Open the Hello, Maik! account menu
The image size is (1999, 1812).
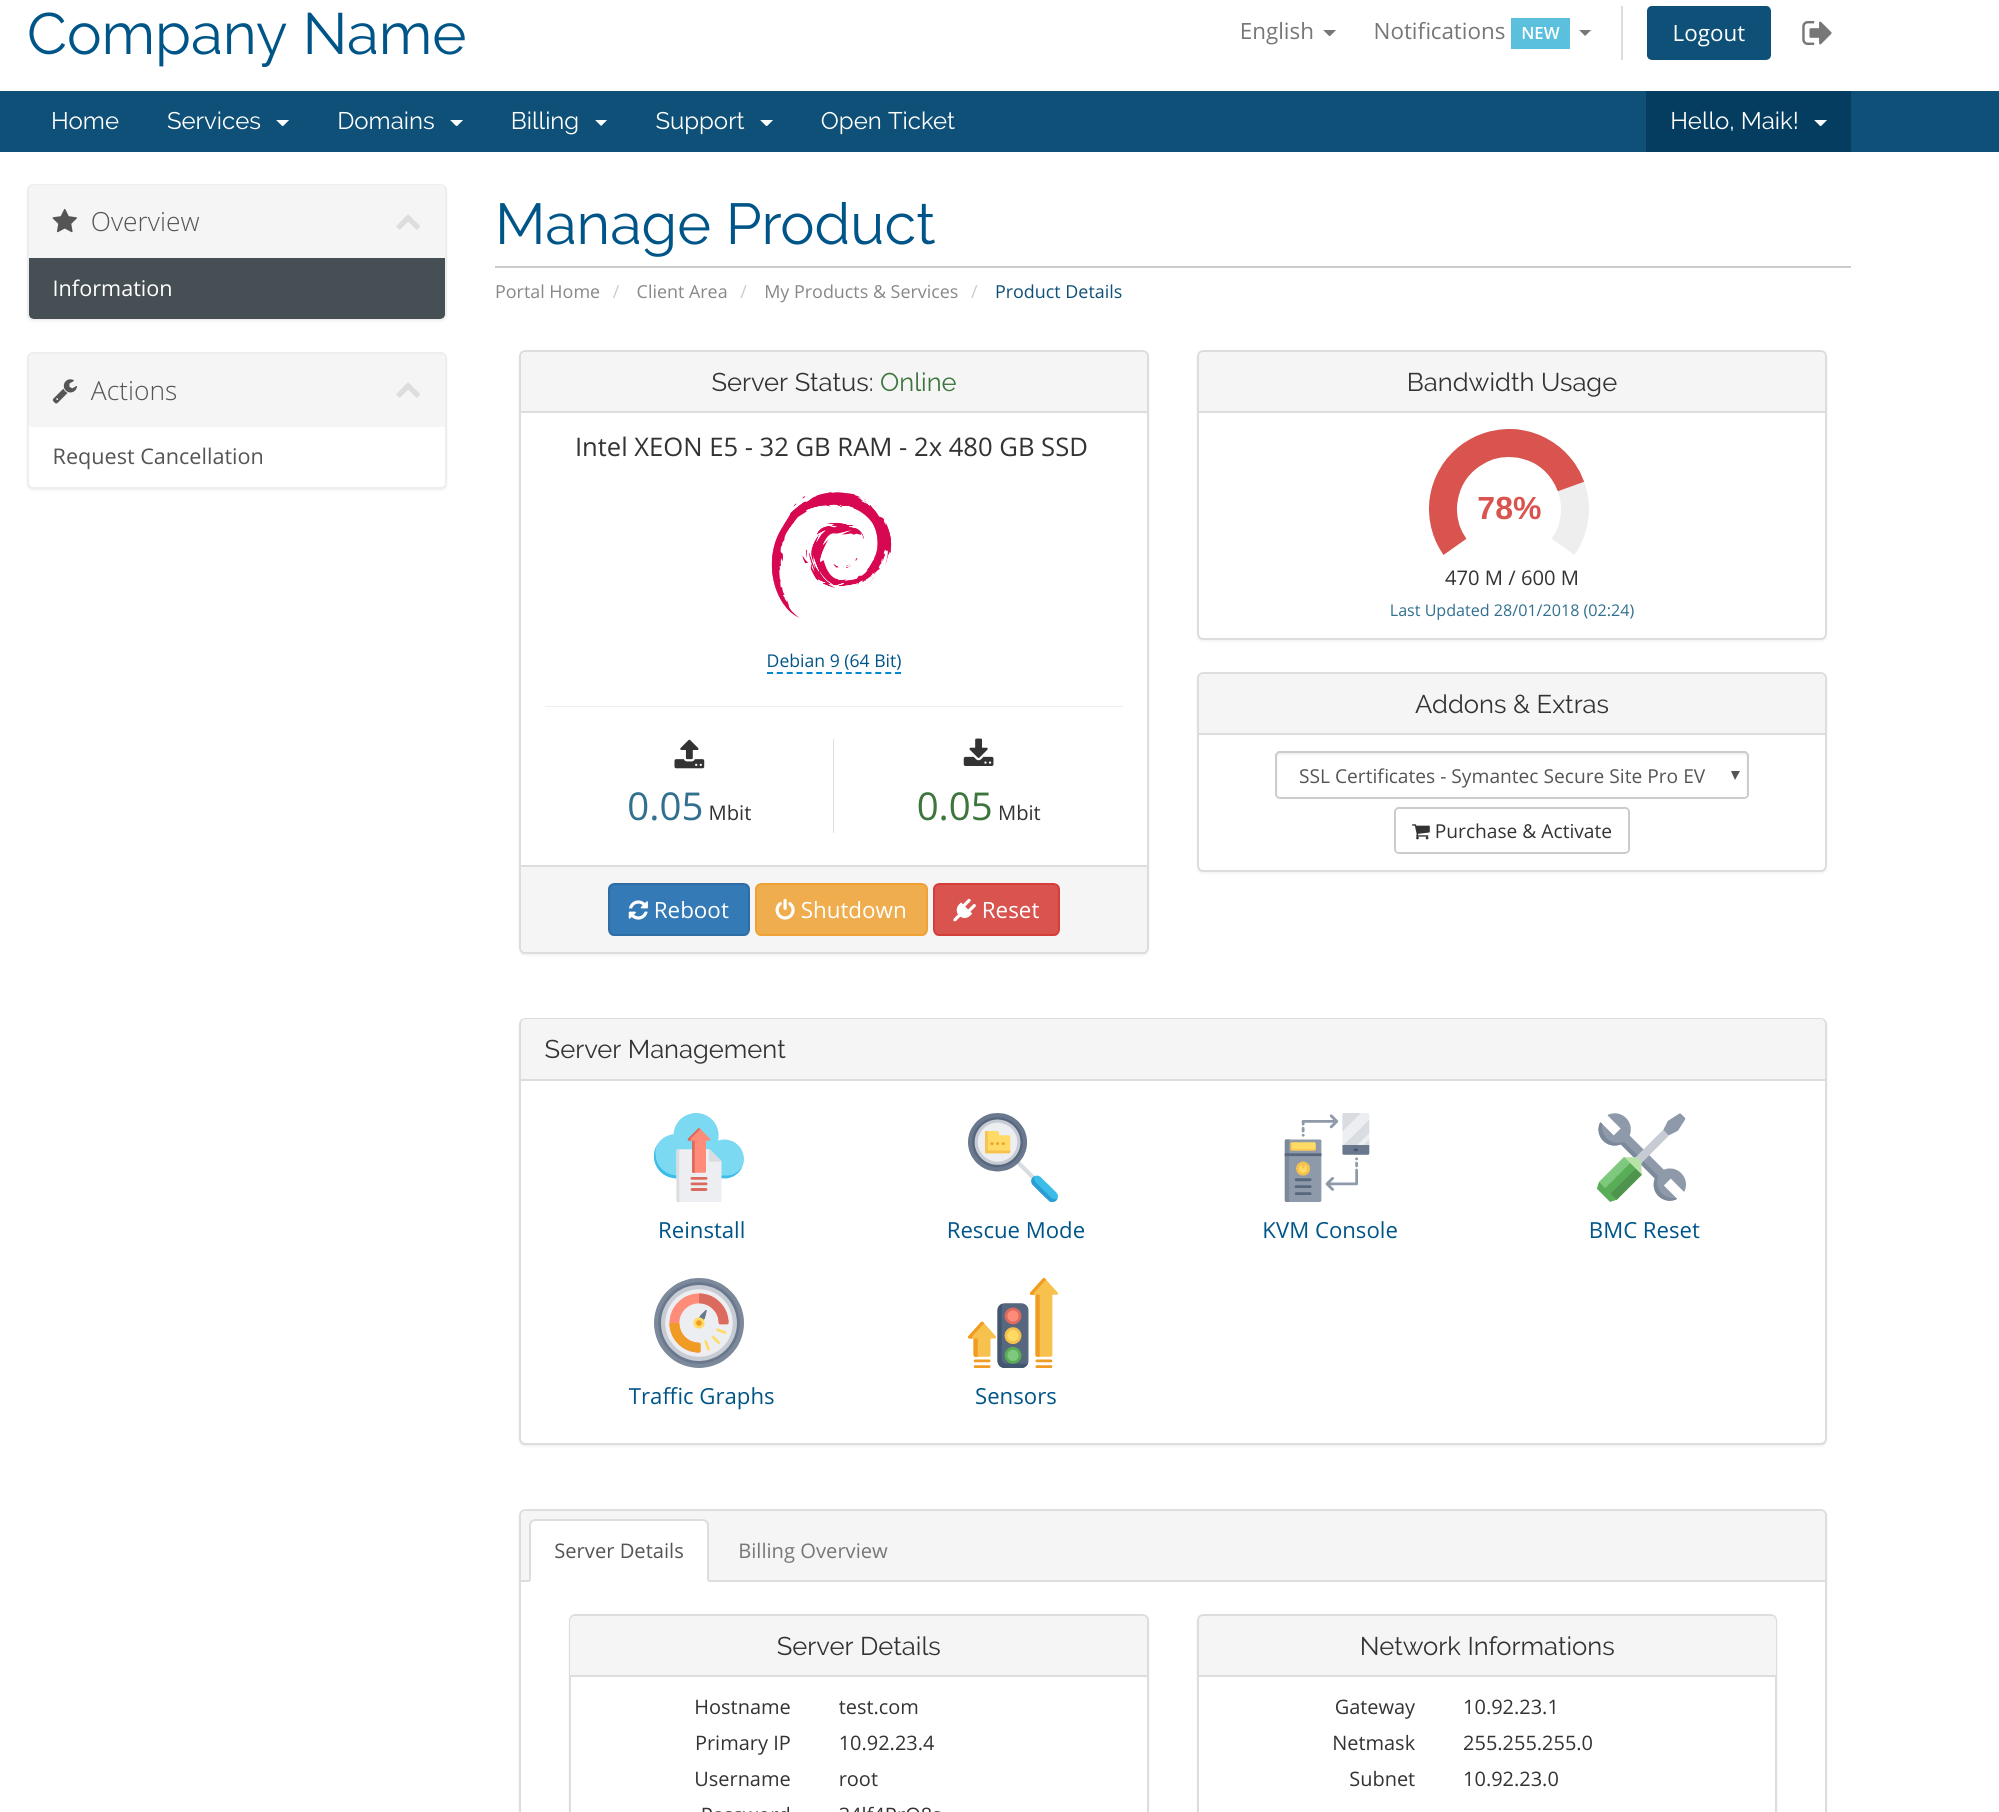coord(1748,121)
